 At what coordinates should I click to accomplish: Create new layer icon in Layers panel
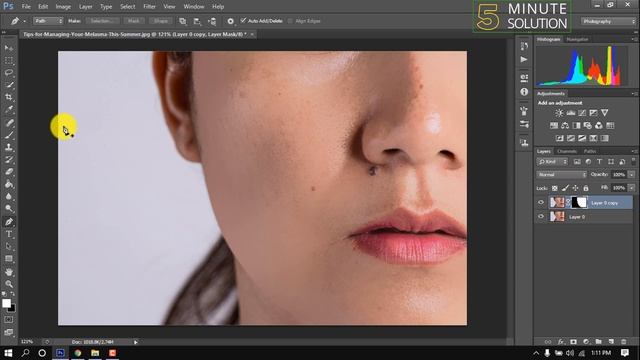(611, 342)
